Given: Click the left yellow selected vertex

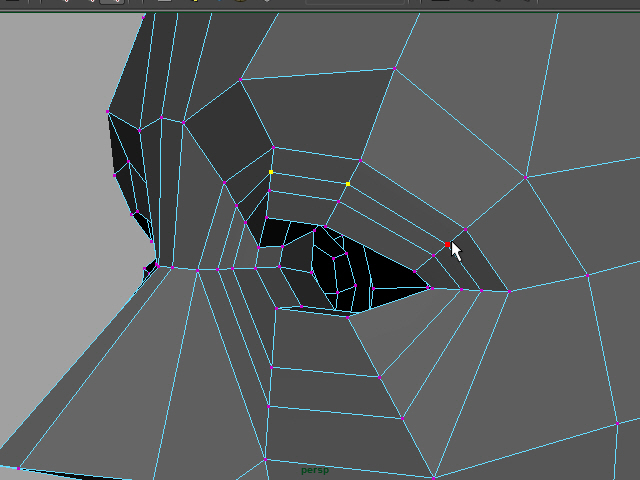Looking at the screenshot, I should [x=271, y=172].
